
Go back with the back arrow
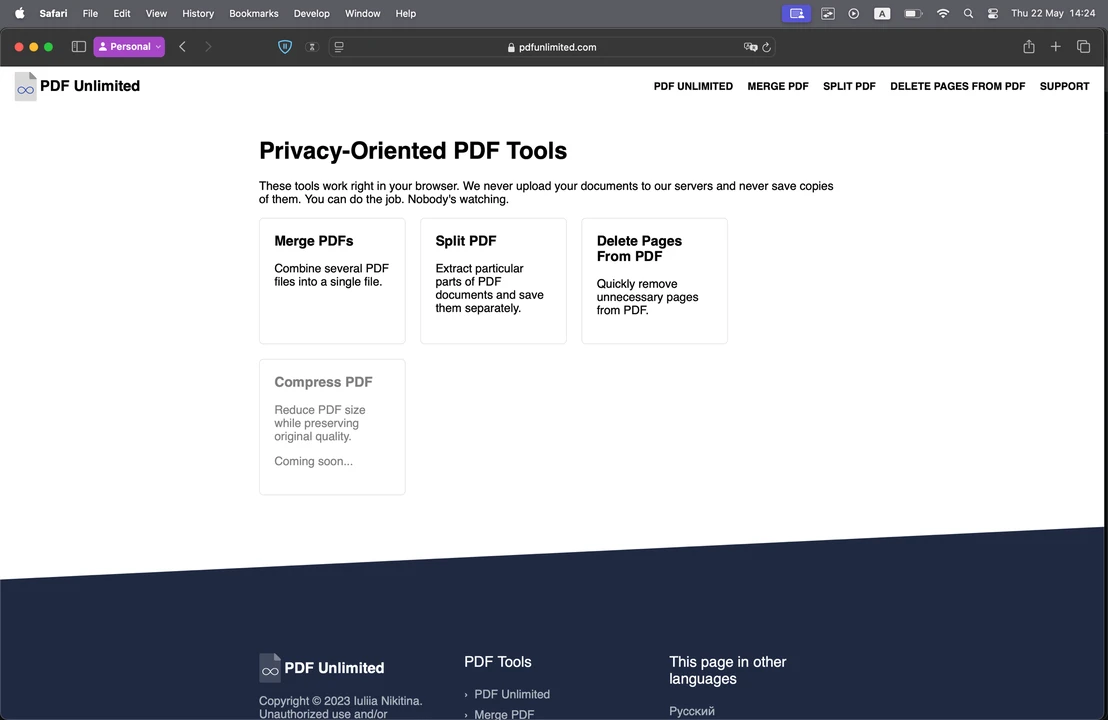[x=182, y=47]
